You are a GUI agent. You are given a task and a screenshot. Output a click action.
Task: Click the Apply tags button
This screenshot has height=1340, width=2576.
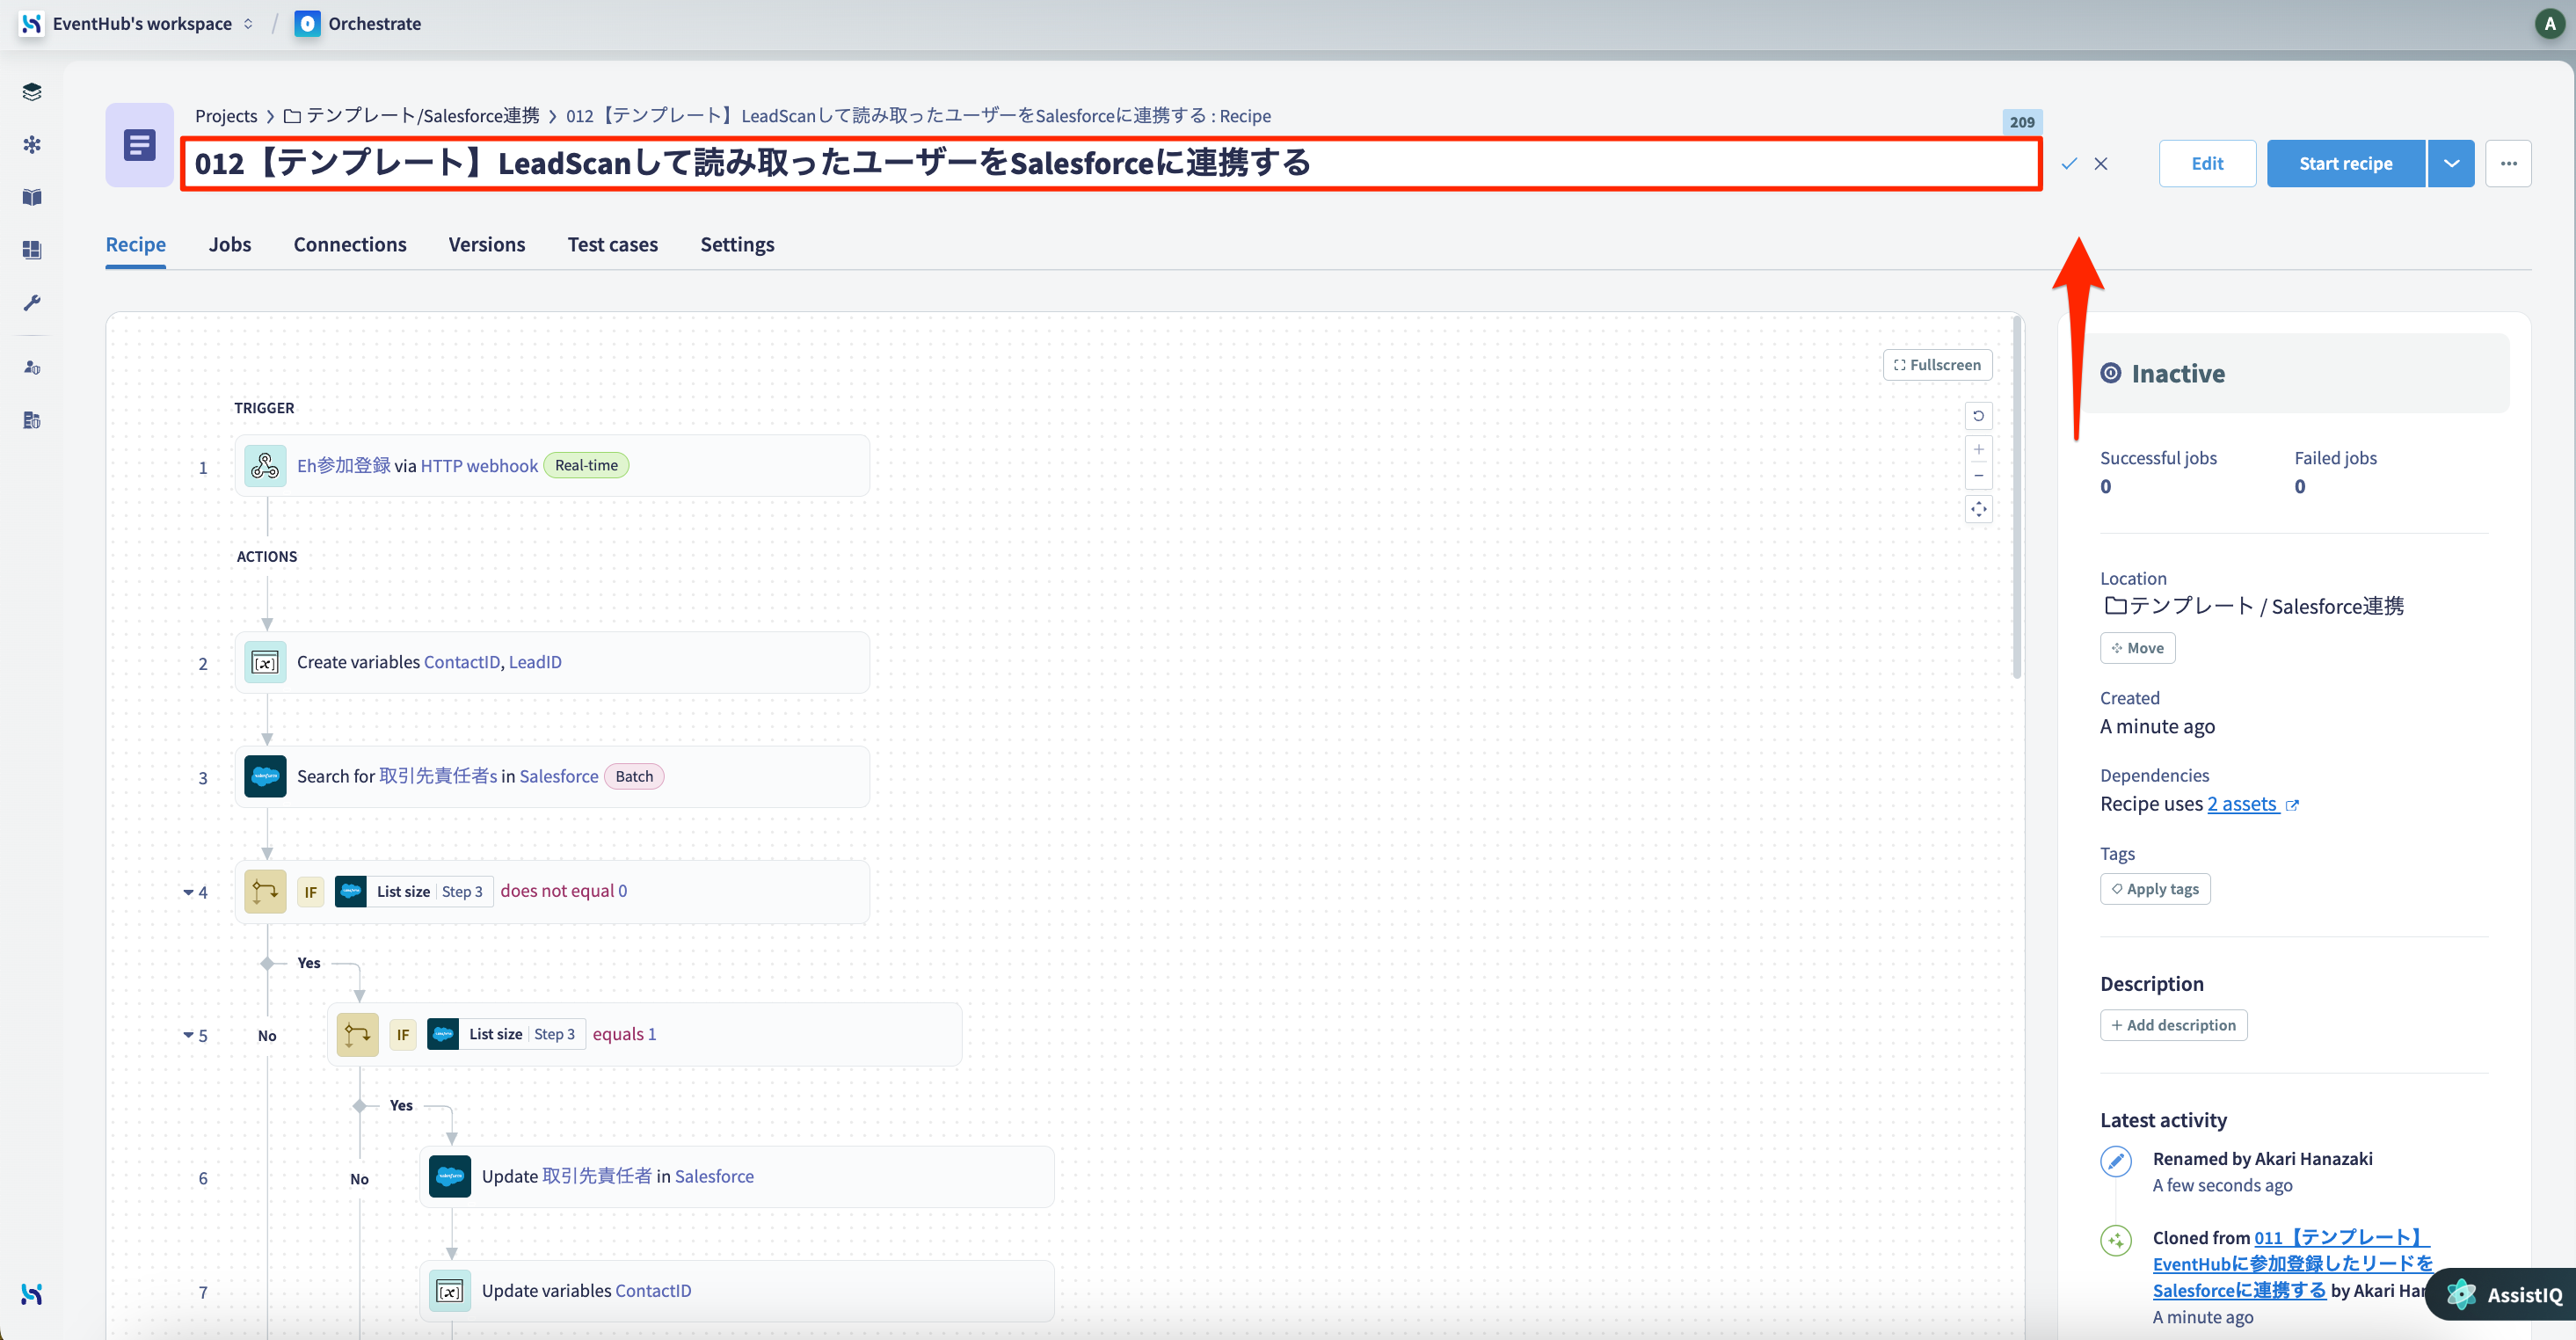tap(2155, 889)
